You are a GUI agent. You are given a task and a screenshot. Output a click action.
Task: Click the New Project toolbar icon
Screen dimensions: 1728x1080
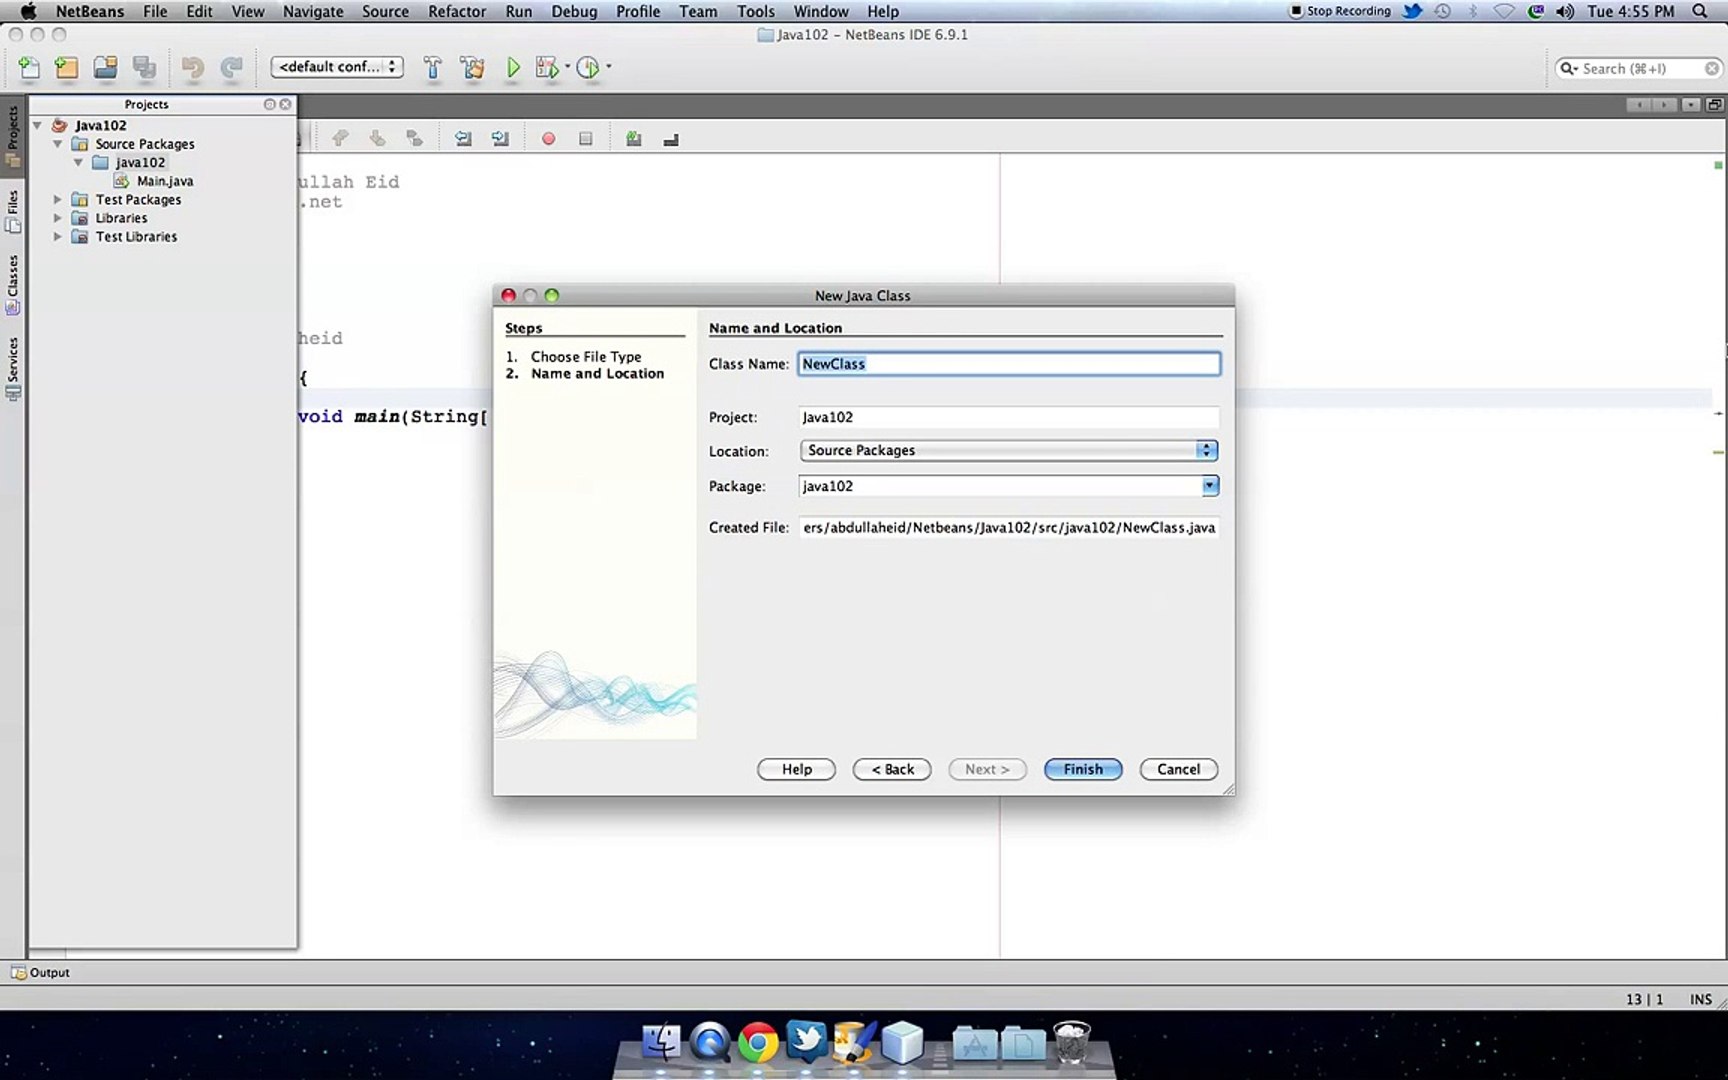(66, 67)
